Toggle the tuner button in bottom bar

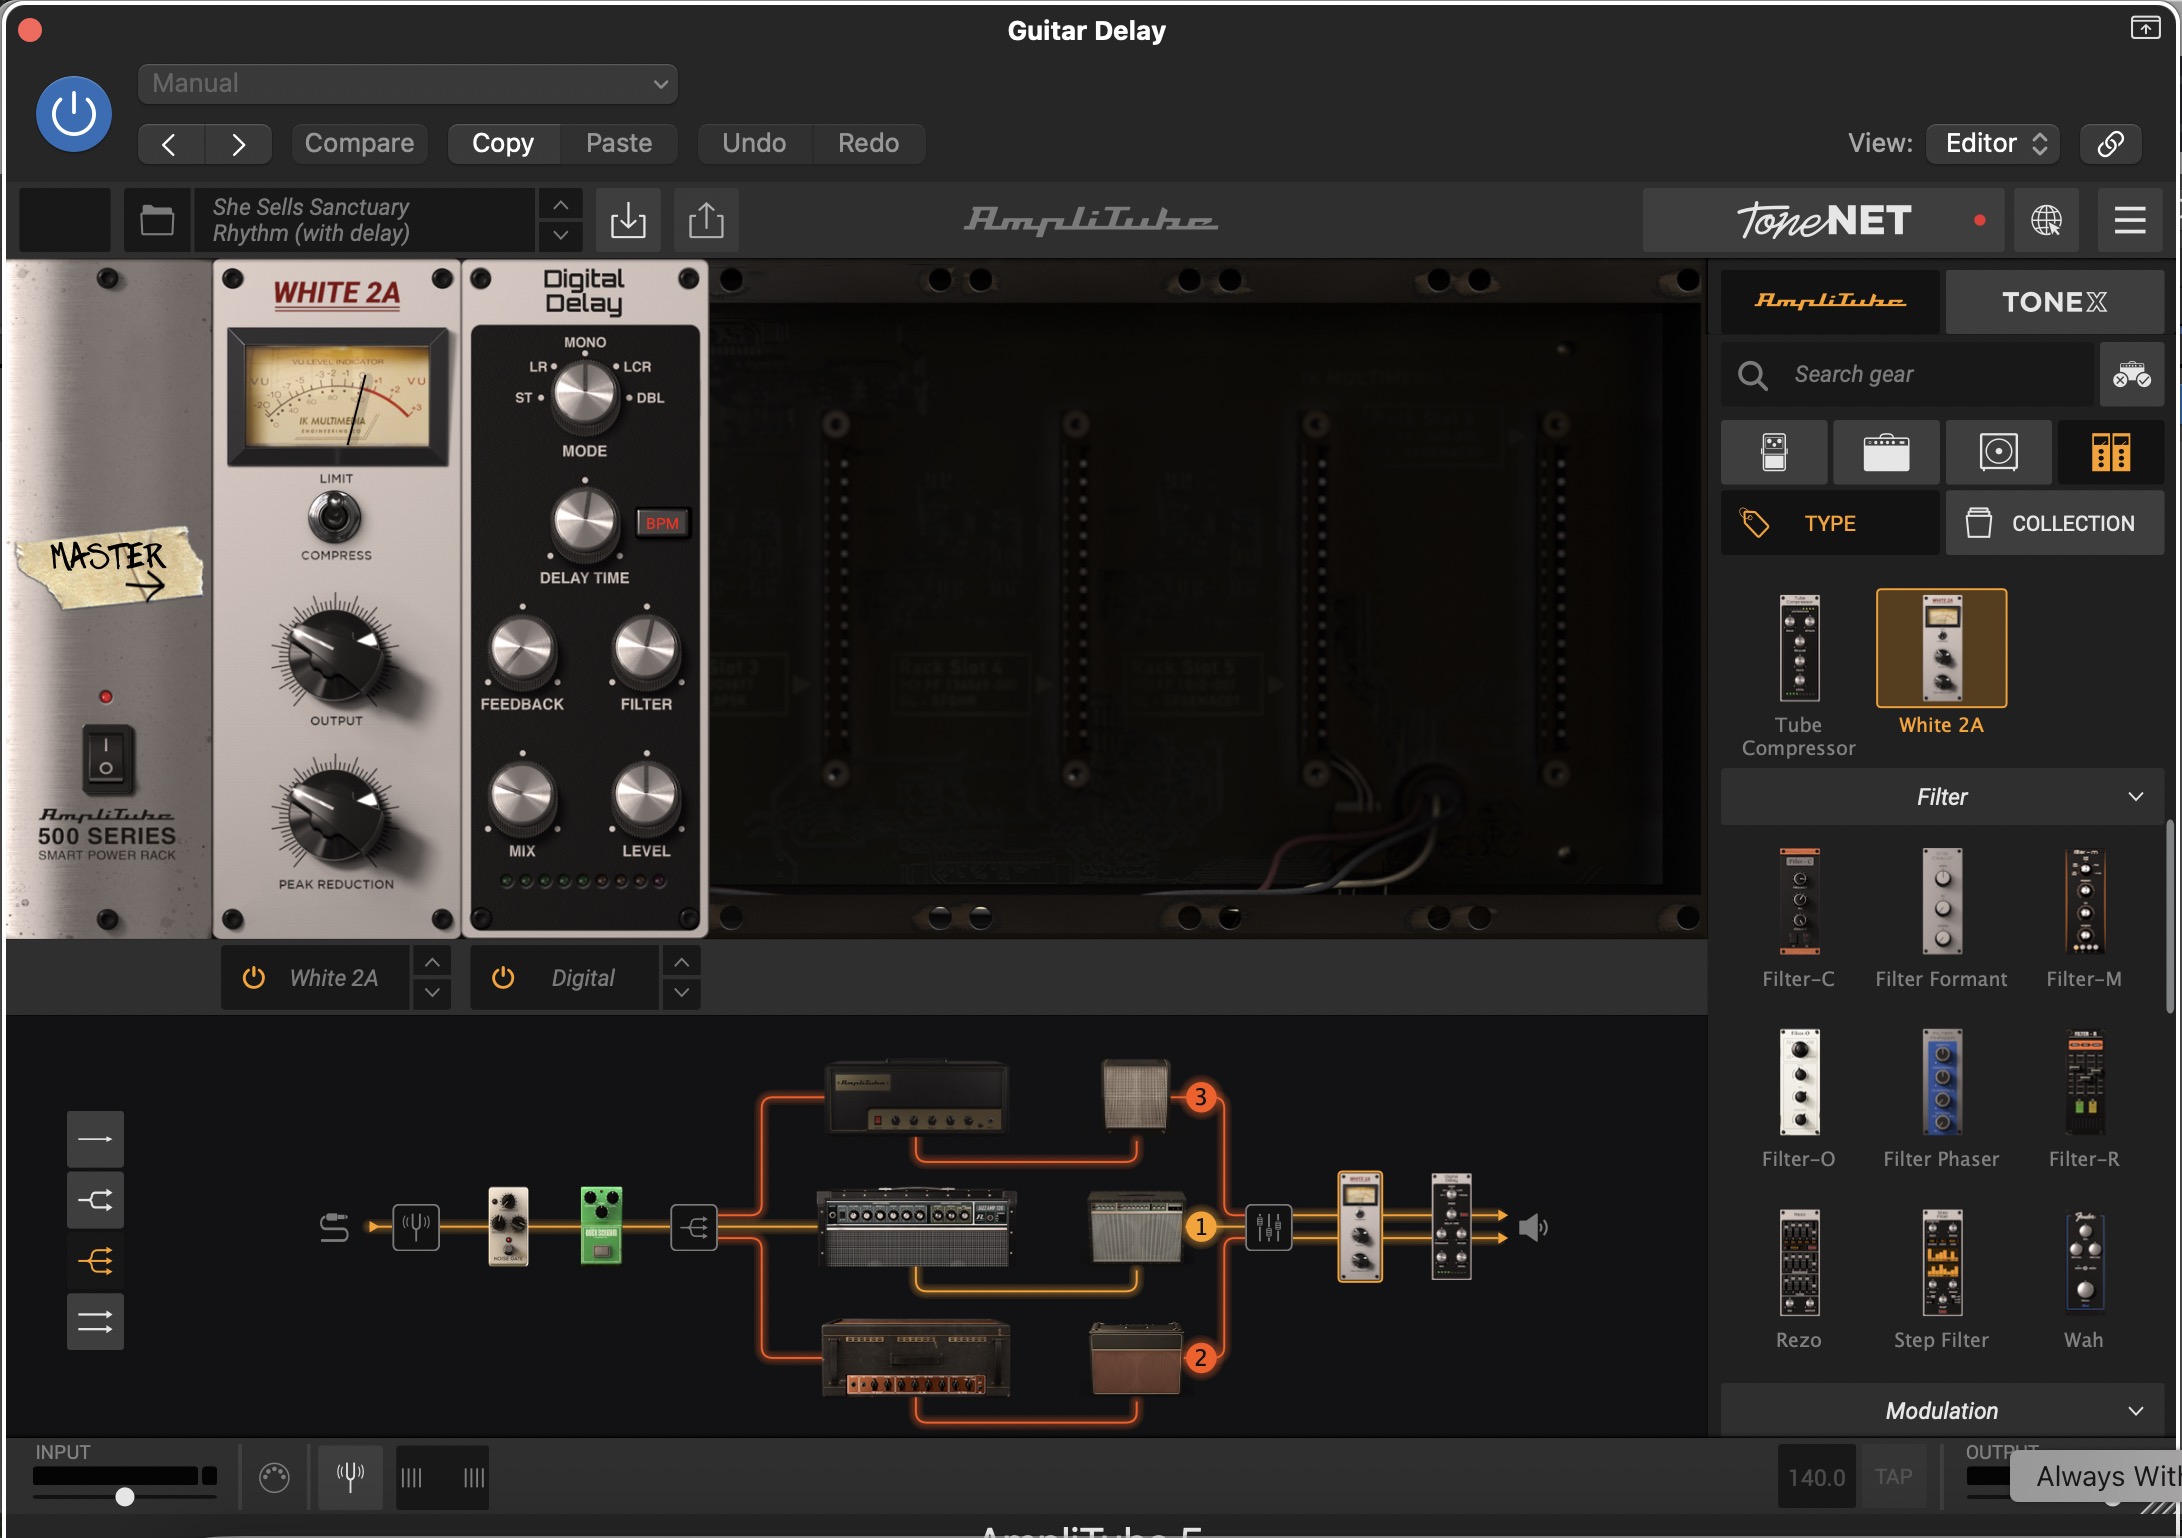pyautogui.click(x=350, y=1477)
